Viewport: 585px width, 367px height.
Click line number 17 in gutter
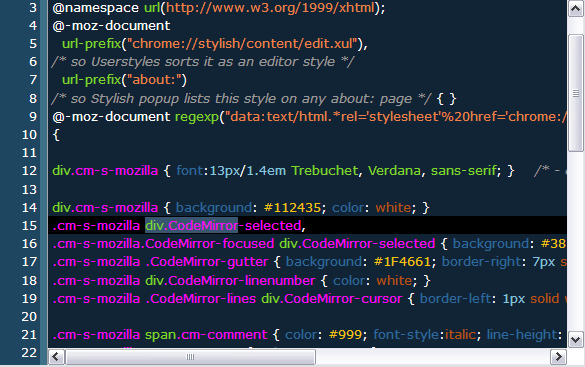[x=29, y=262]
